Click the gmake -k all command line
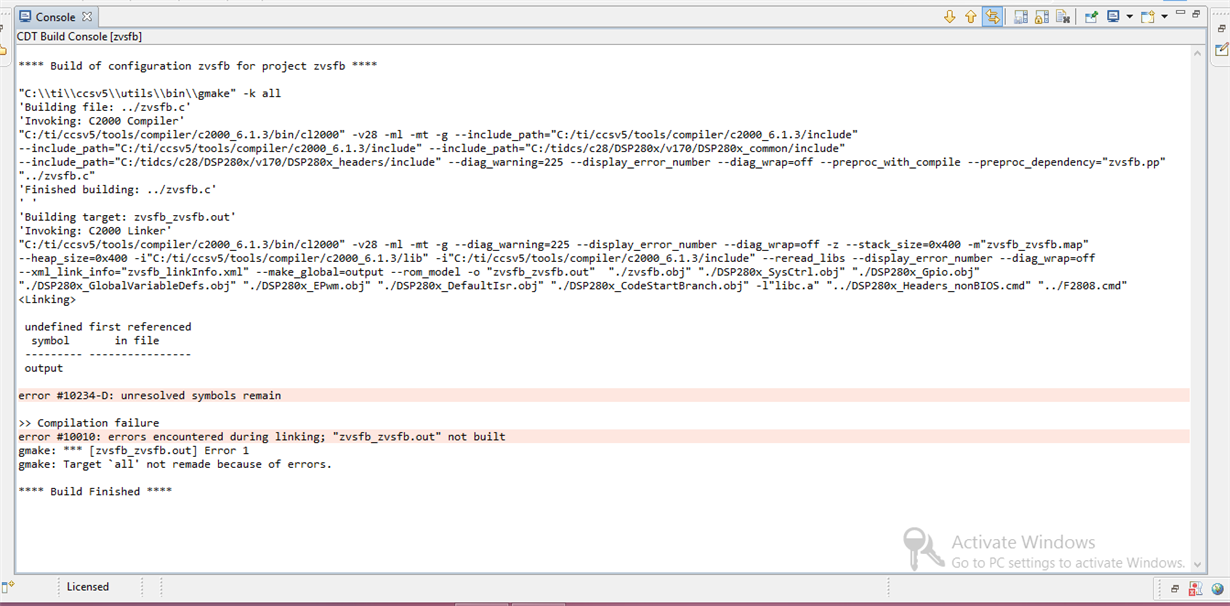Screen dimensions: 1230x606 [150, 93]
